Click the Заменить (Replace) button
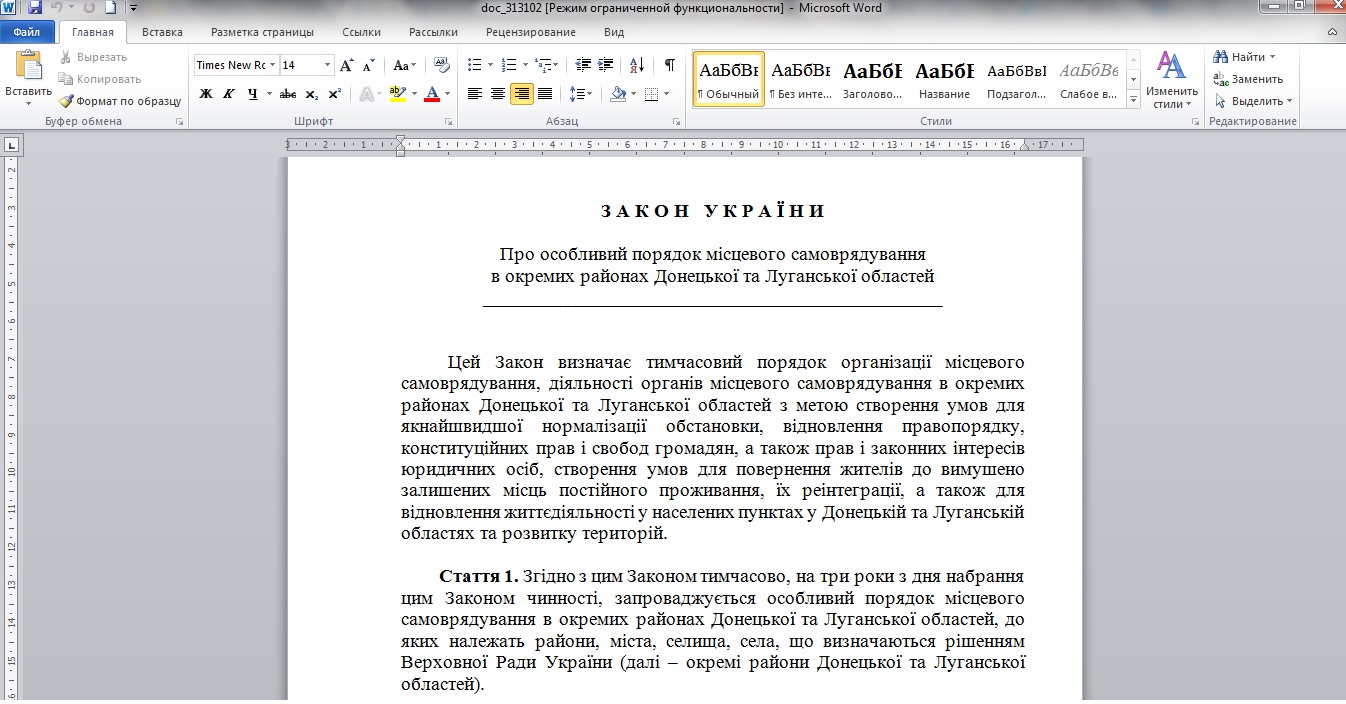The image size is (1346, 704). [1248, 79]
